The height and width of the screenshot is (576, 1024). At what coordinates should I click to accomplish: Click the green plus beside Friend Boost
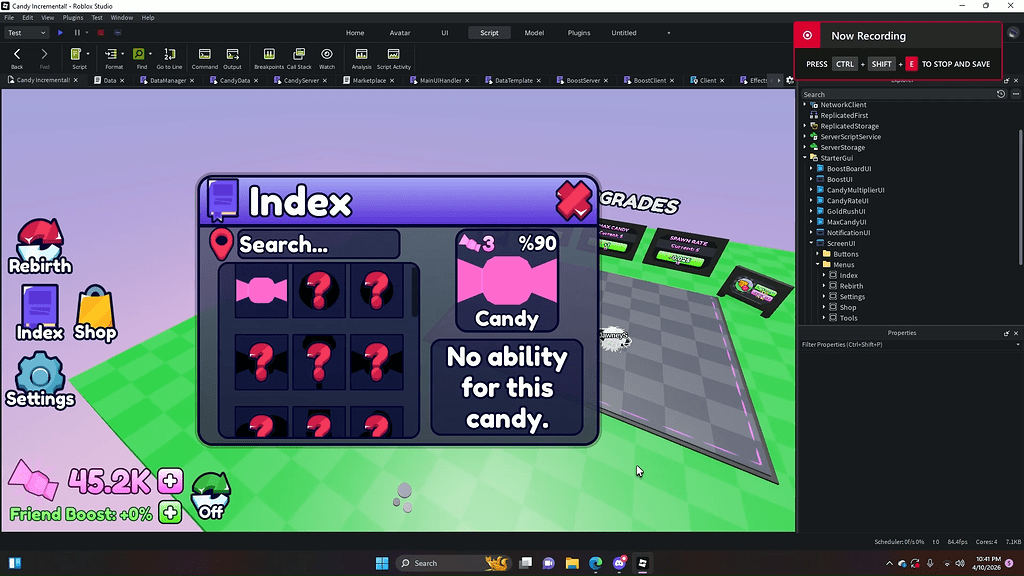(x=170, y=513)
